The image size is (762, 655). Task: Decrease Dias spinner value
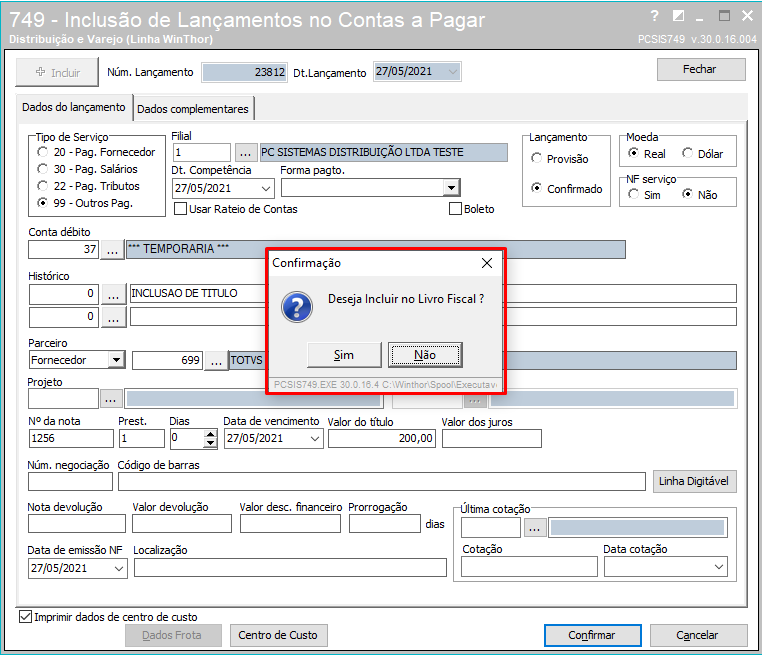pyautogui.click(x=210, y=443)
